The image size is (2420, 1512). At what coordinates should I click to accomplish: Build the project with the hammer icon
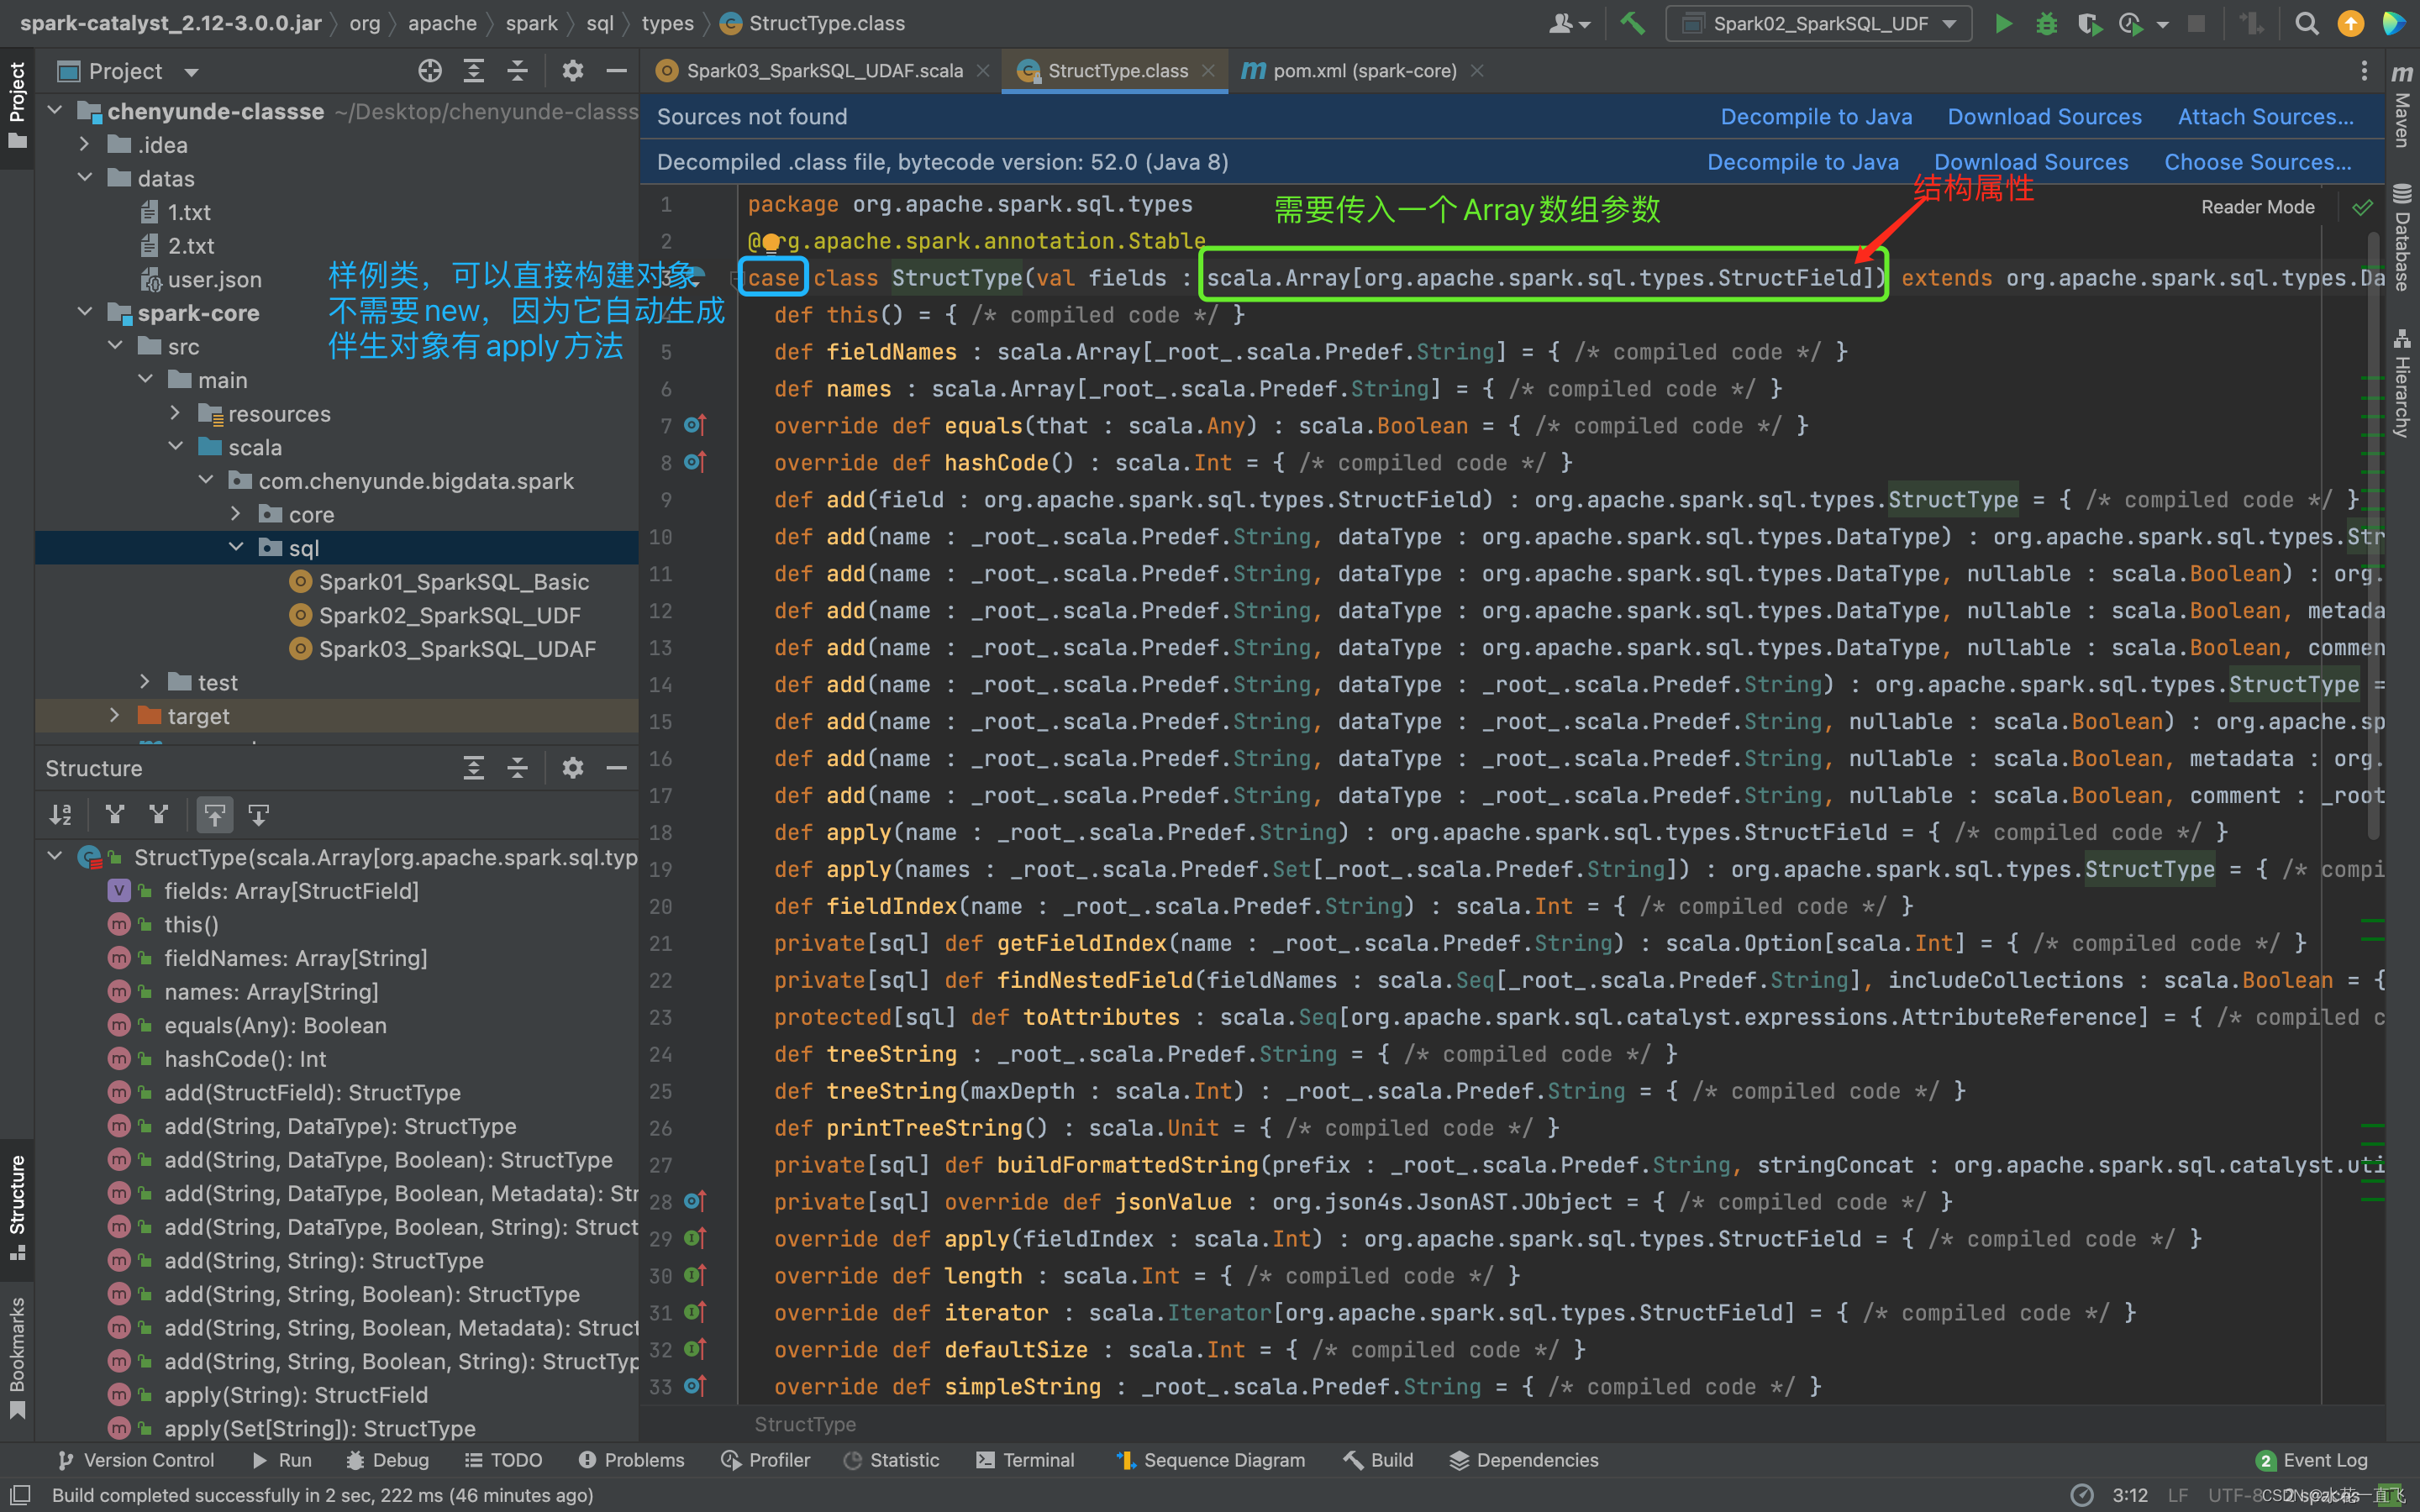tap(1632, 23)
